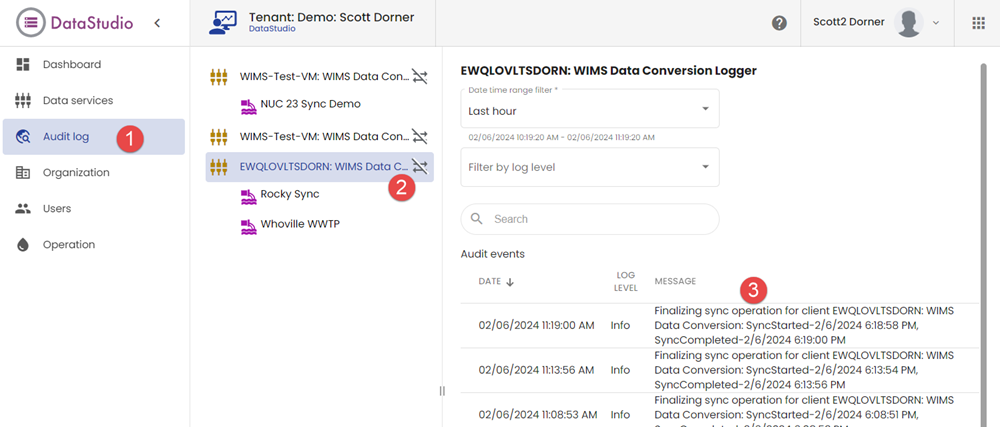Open the apps grid menu icon

977,23
